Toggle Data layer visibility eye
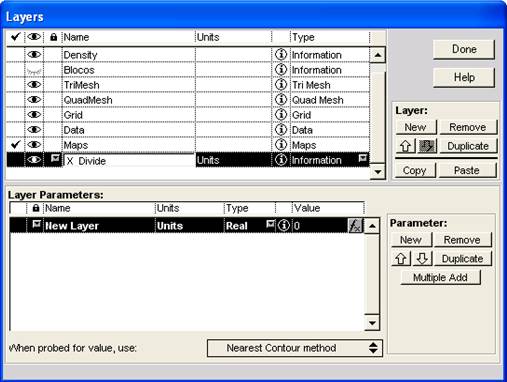The height and width of the screenshot is (382, 507). click(34, 130)
